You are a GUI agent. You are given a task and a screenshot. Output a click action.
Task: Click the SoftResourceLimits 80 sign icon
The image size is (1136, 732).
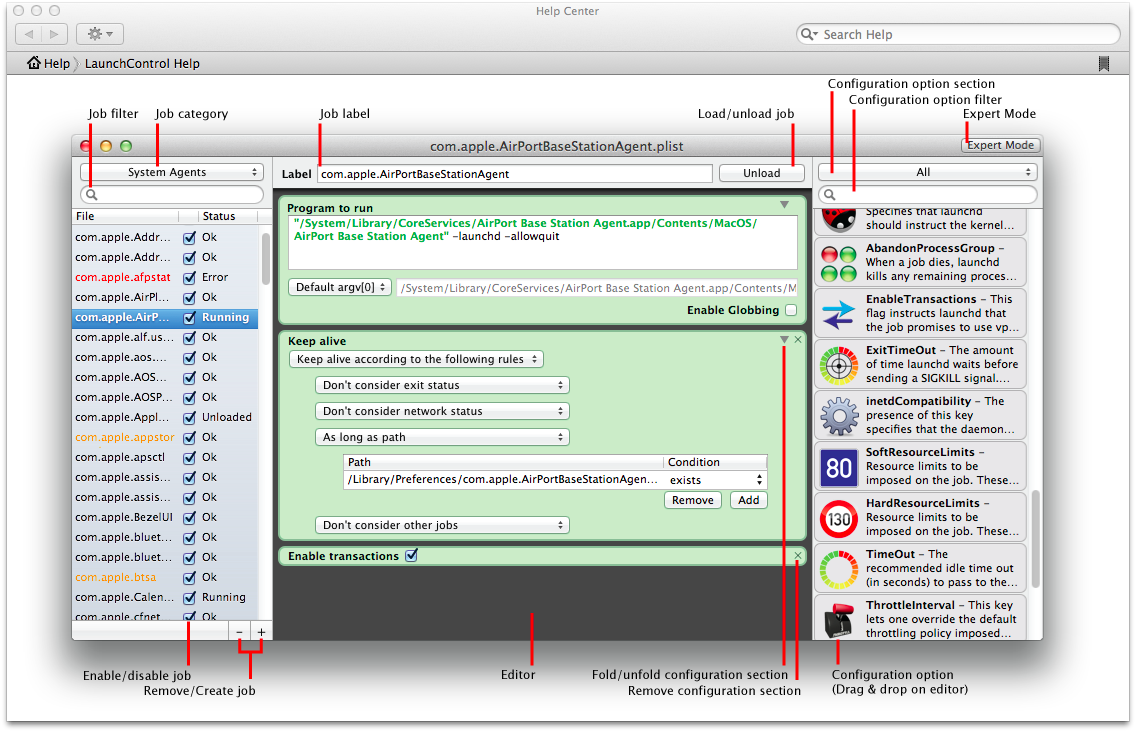pos(838,467)
